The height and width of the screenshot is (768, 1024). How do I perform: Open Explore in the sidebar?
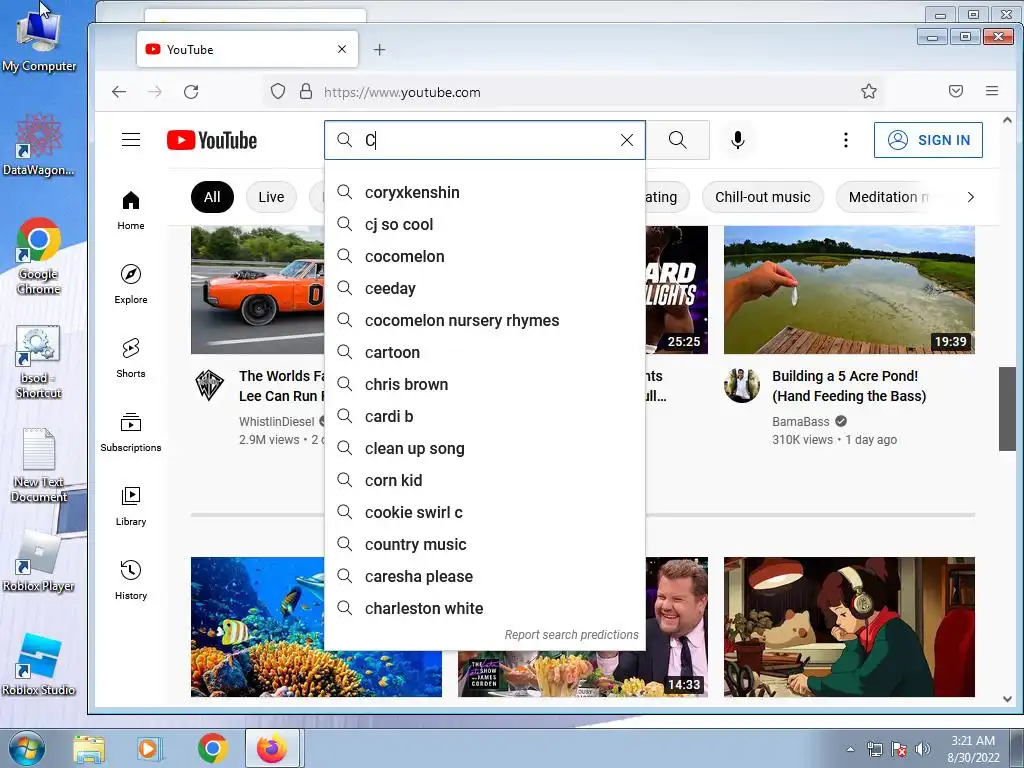131,284
